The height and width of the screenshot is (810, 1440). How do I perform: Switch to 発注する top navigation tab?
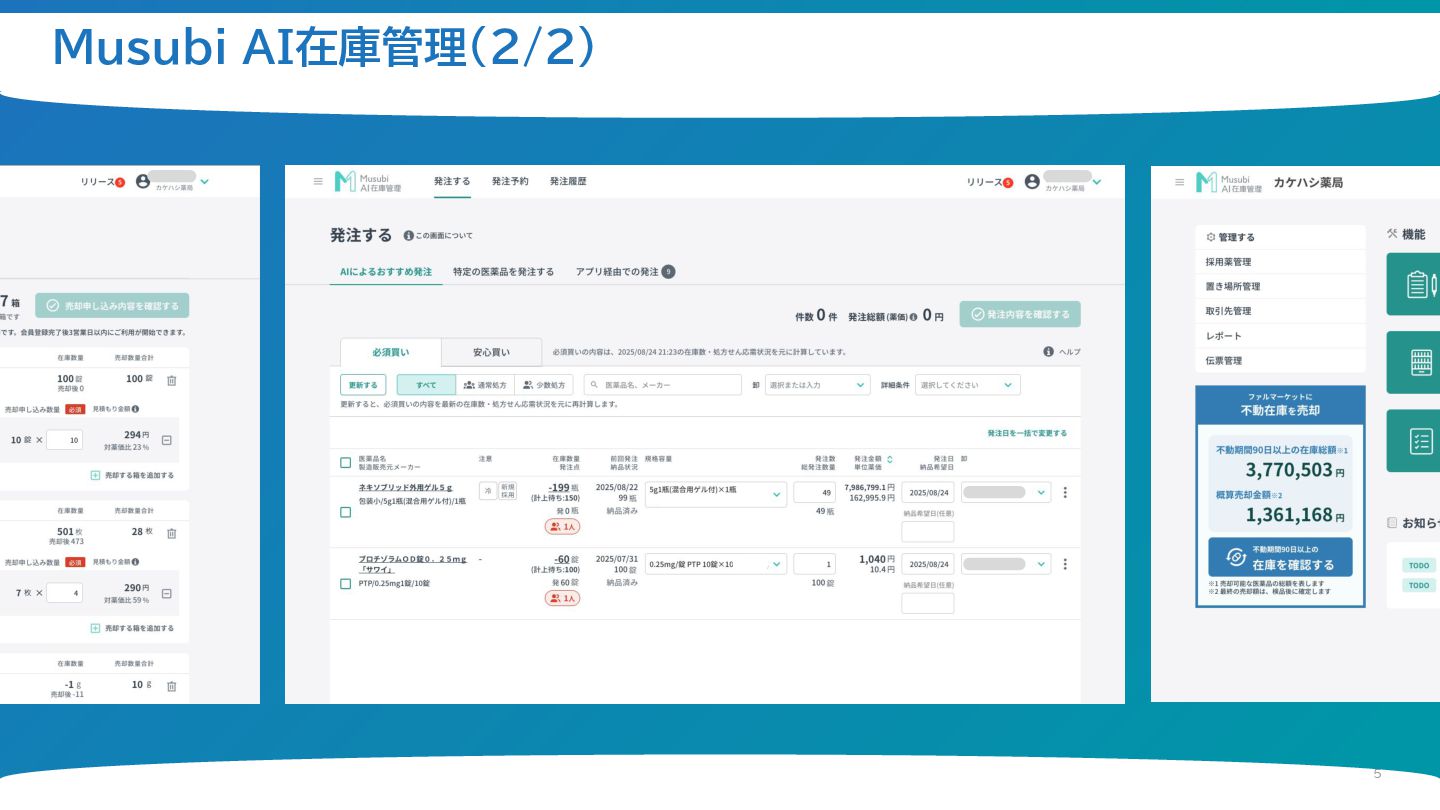452,182
